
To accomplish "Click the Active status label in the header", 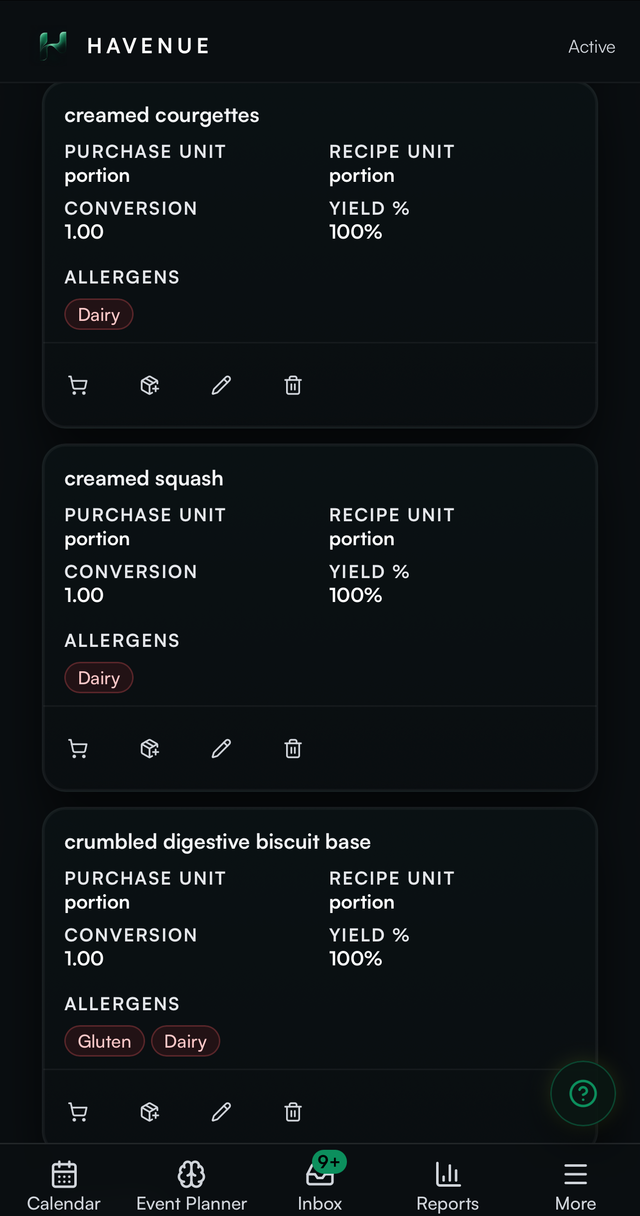I will (x=592, y=47).
